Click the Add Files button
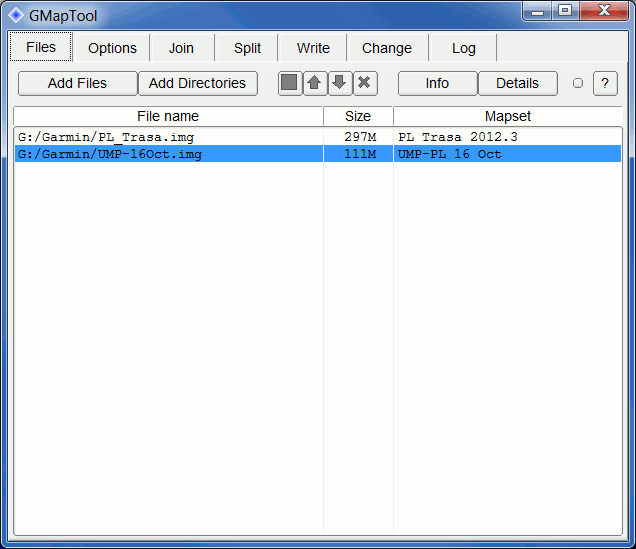This screenshot has width=636, height=549. tap(77, 84)
